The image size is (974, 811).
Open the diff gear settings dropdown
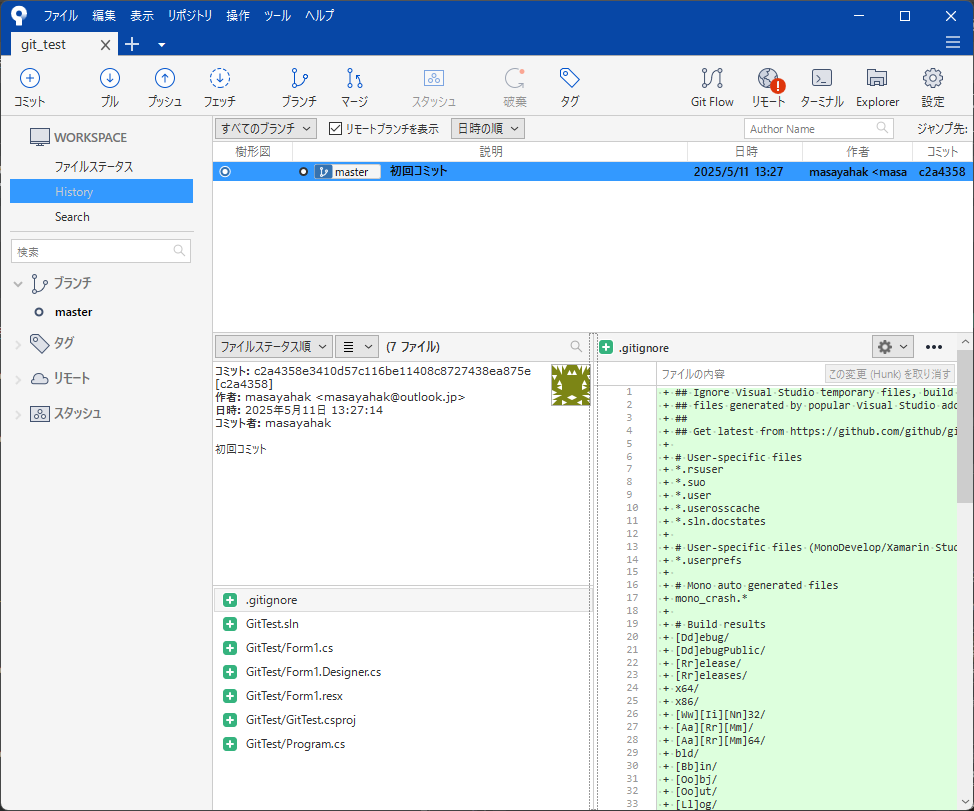point(893,347)
